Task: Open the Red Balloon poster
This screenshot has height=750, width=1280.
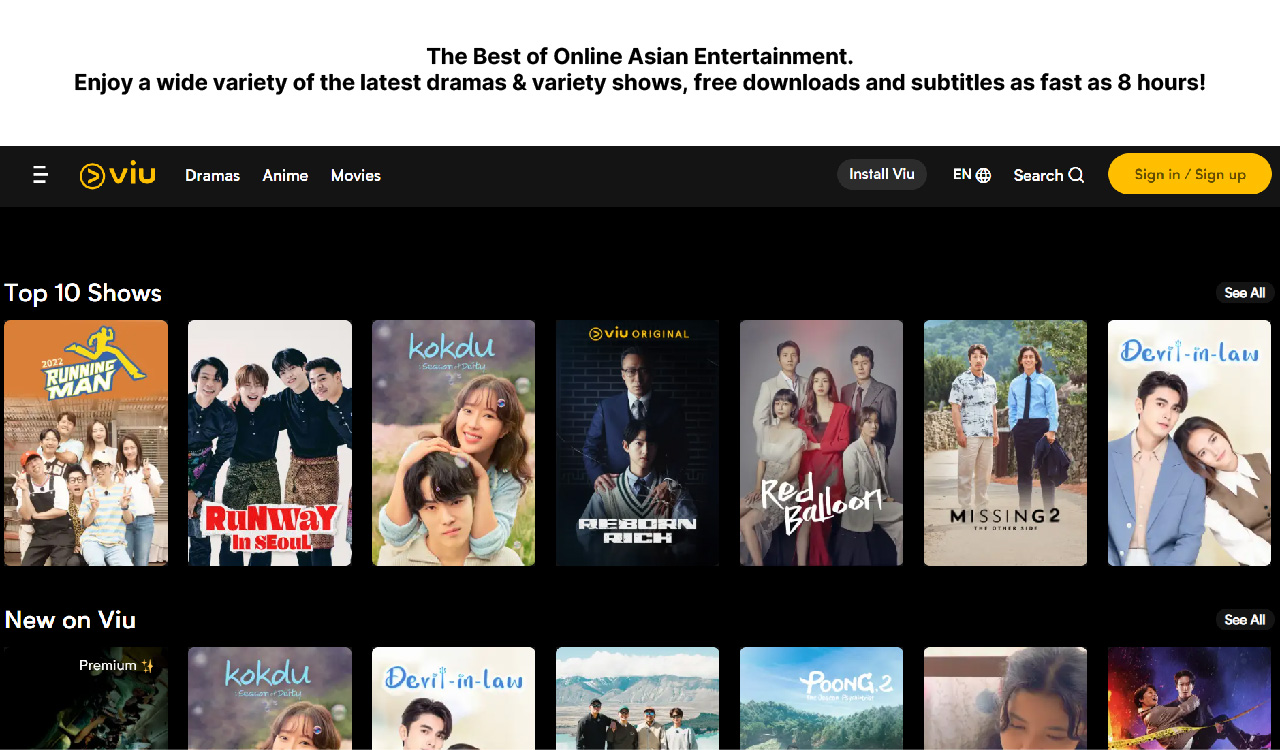Action: point(821,443)
